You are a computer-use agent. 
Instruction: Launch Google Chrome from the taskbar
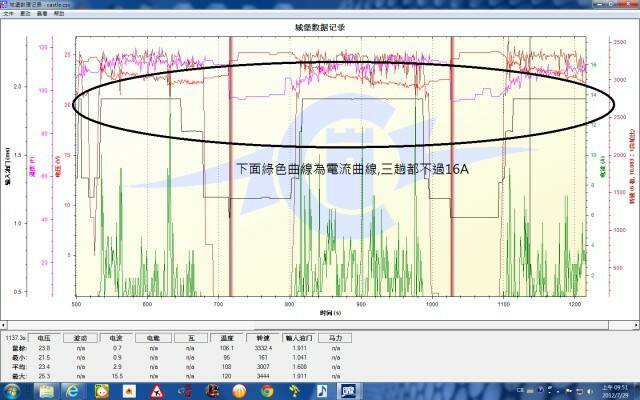267,390
